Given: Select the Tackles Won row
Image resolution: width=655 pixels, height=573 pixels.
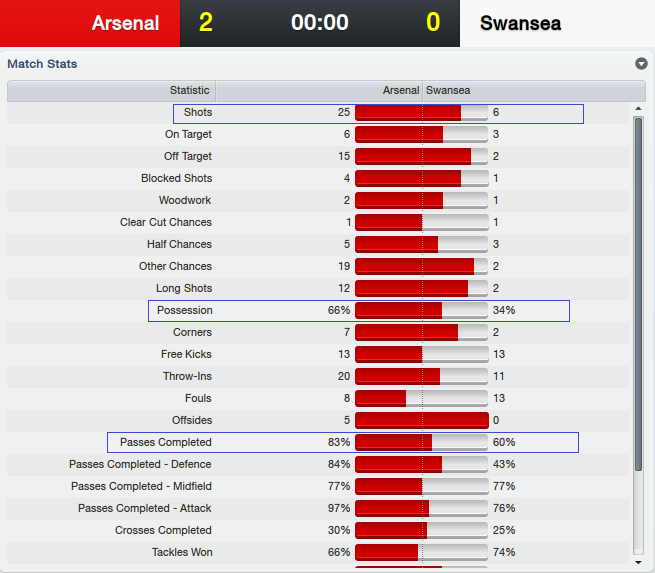Looking at the screenshot, I should pyautogui.click(x=318, y=552).
